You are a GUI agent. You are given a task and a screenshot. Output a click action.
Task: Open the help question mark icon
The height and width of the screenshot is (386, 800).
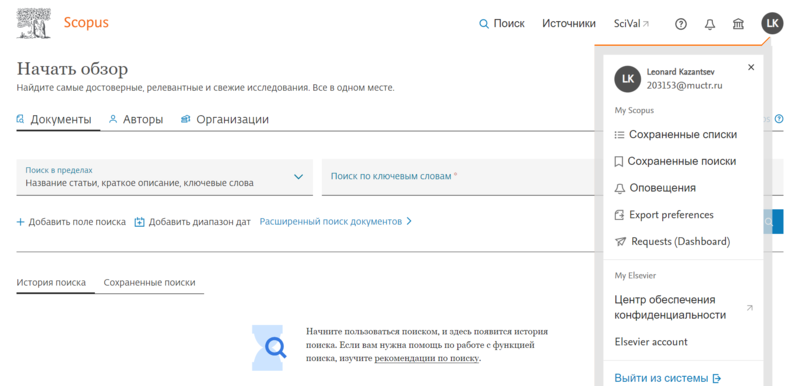[x=681, y=24]
